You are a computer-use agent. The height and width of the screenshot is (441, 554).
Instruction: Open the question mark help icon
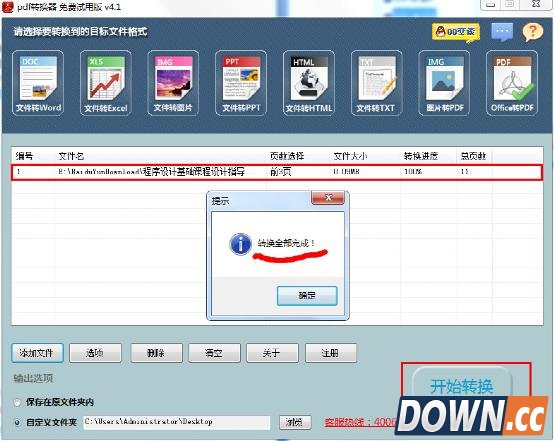[532, 32]
